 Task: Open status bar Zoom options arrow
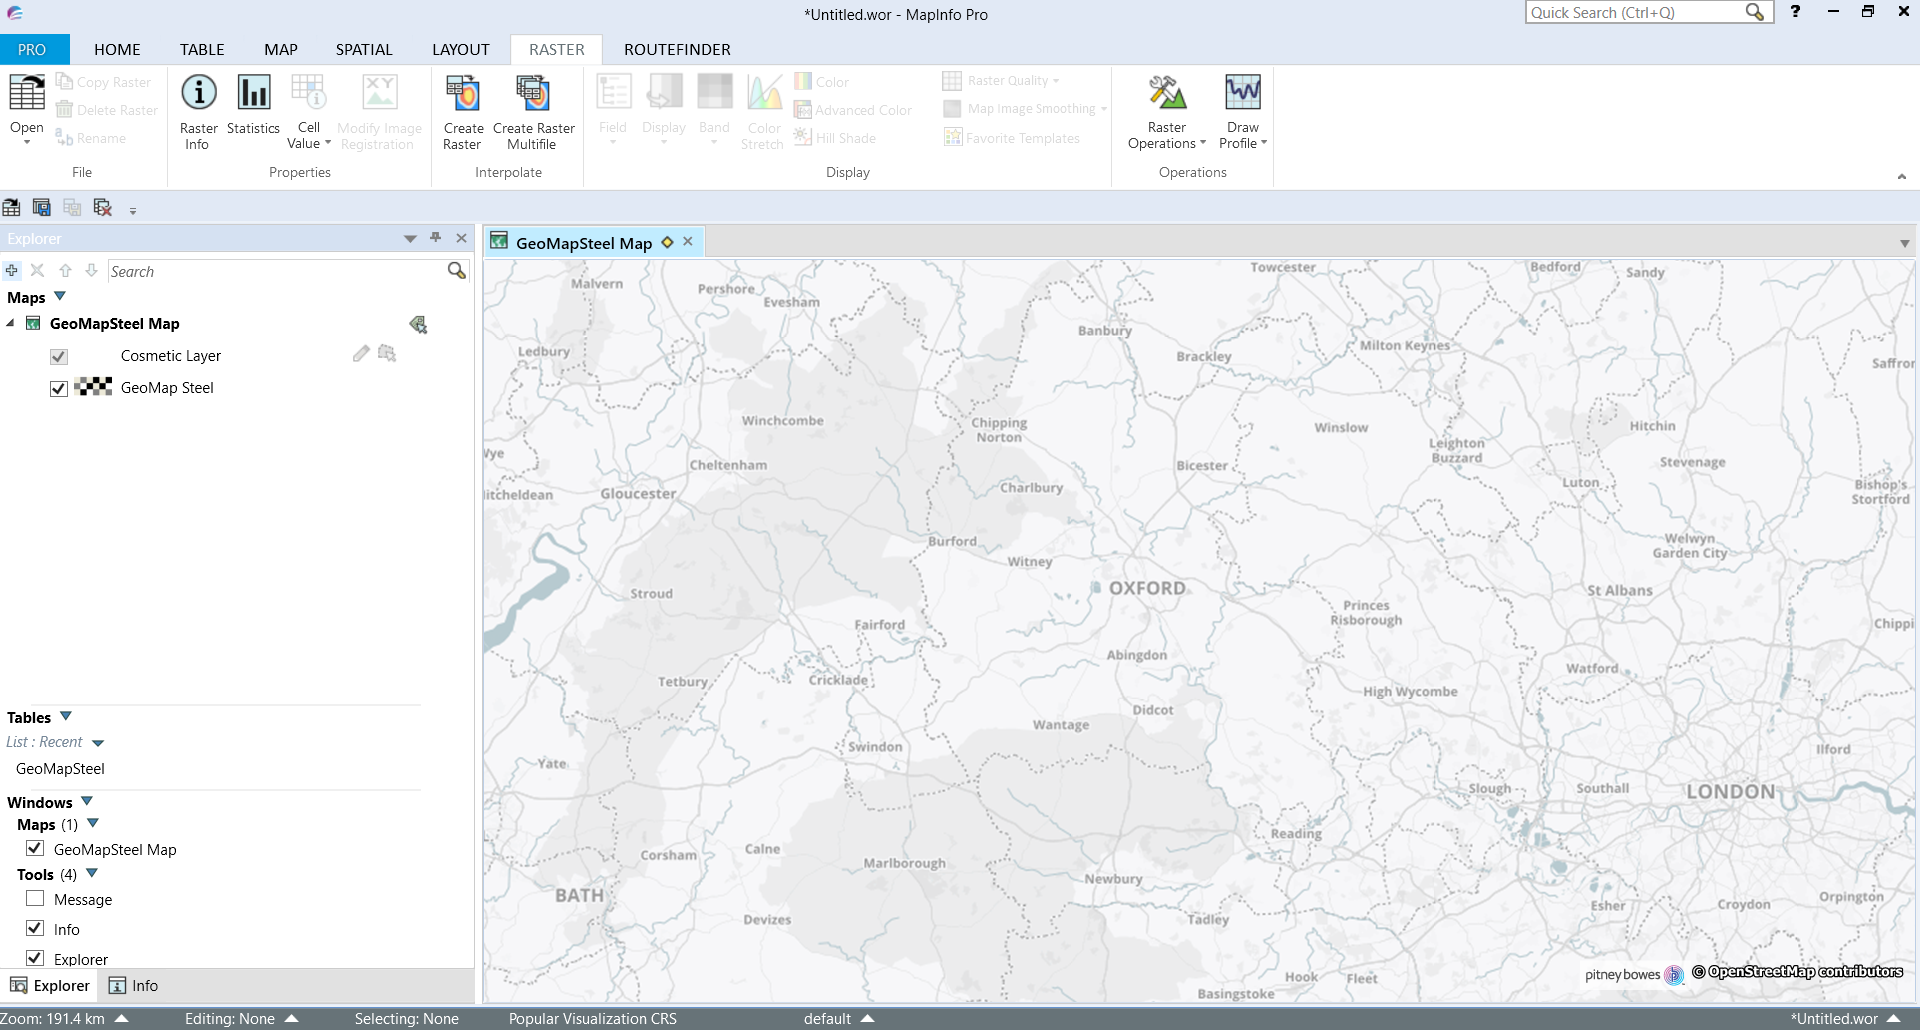(122, 1018)
